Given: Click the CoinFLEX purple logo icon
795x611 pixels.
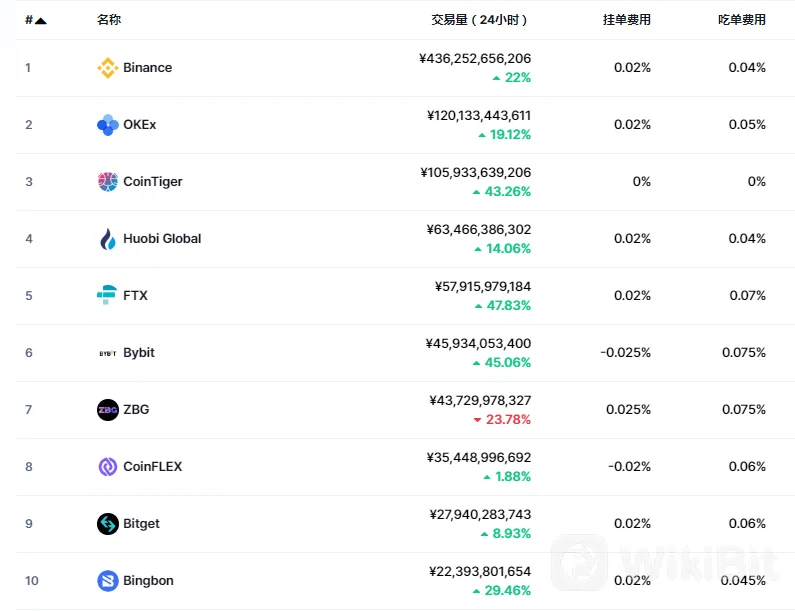Looking at the screenshot, I should (107, 467).
